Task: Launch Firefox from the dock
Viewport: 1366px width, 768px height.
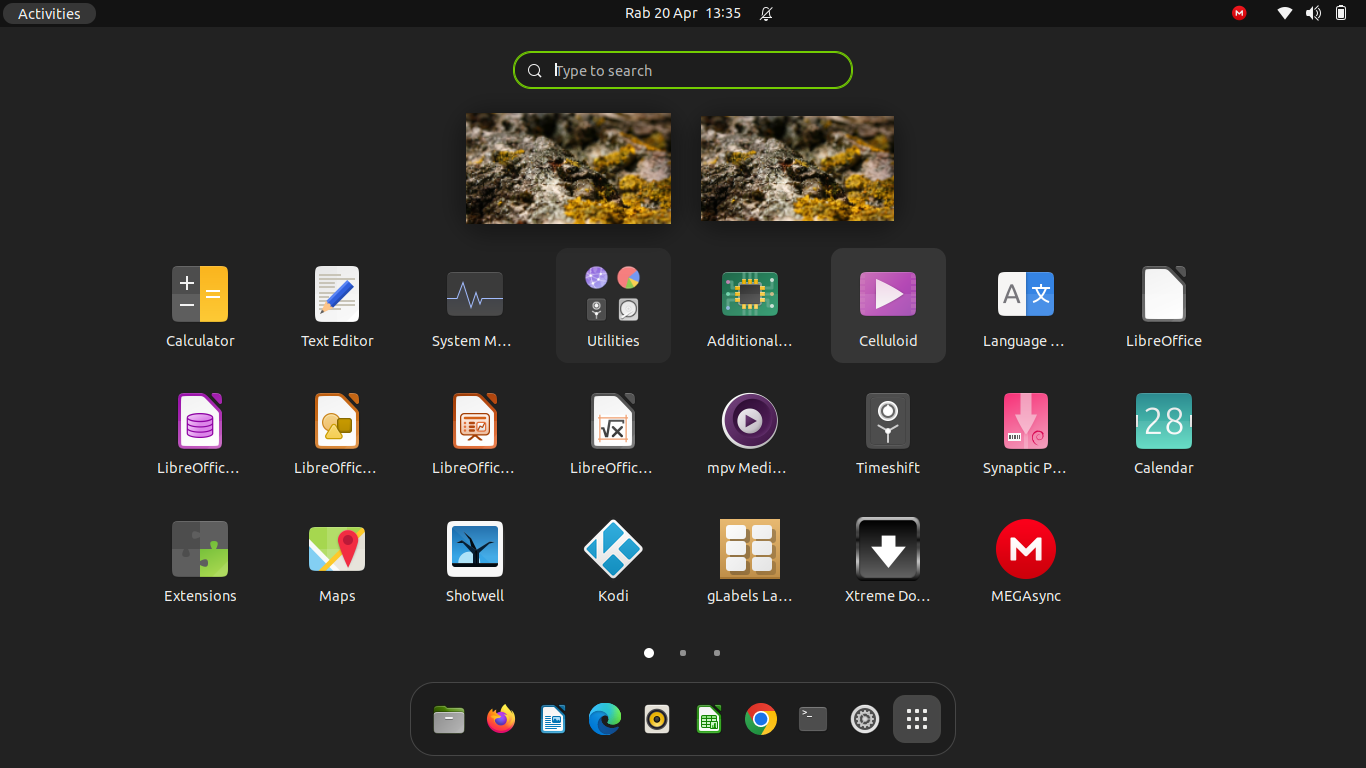Action: 501,719
